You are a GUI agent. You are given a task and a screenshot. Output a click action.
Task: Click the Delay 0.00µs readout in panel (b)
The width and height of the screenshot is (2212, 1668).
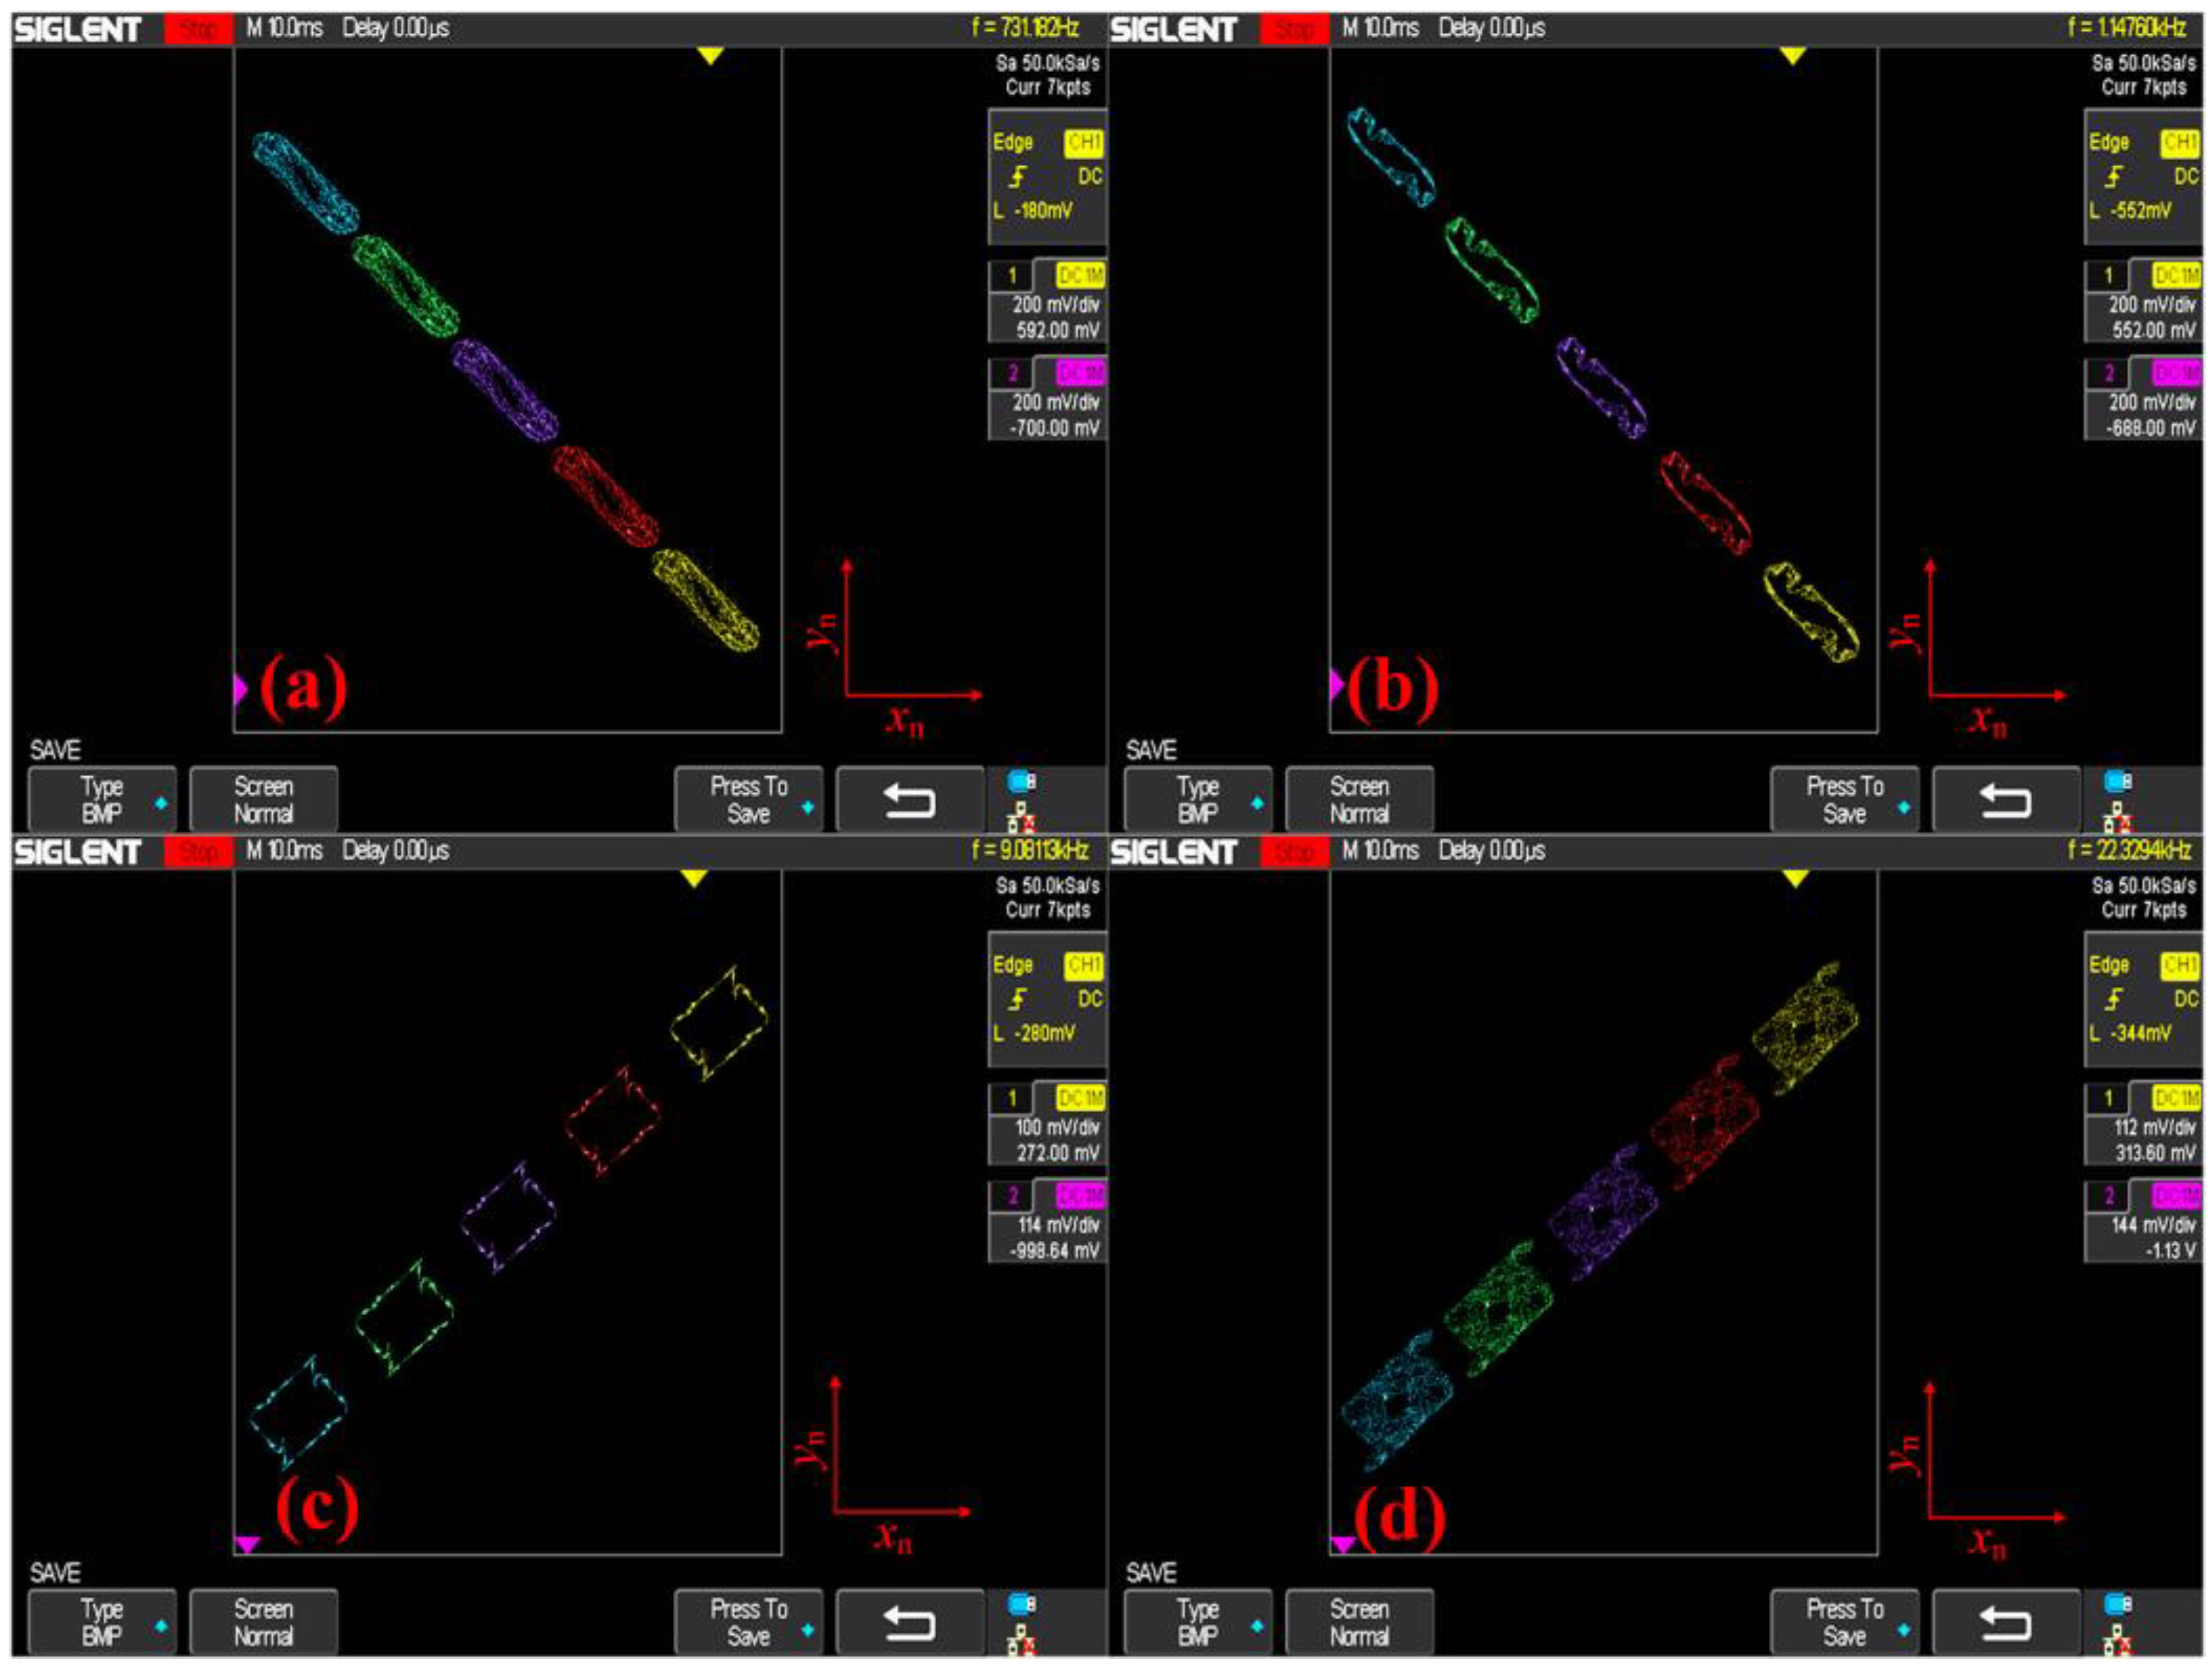(x=1491, y=28)
